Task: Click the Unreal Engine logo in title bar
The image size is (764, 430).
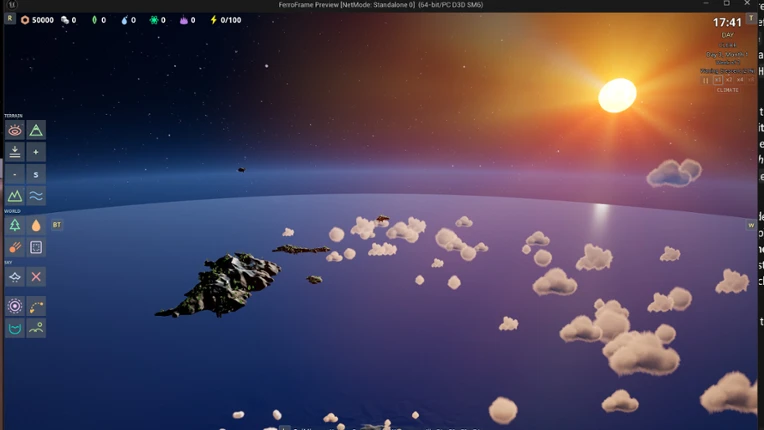Action: pos(12,5)
